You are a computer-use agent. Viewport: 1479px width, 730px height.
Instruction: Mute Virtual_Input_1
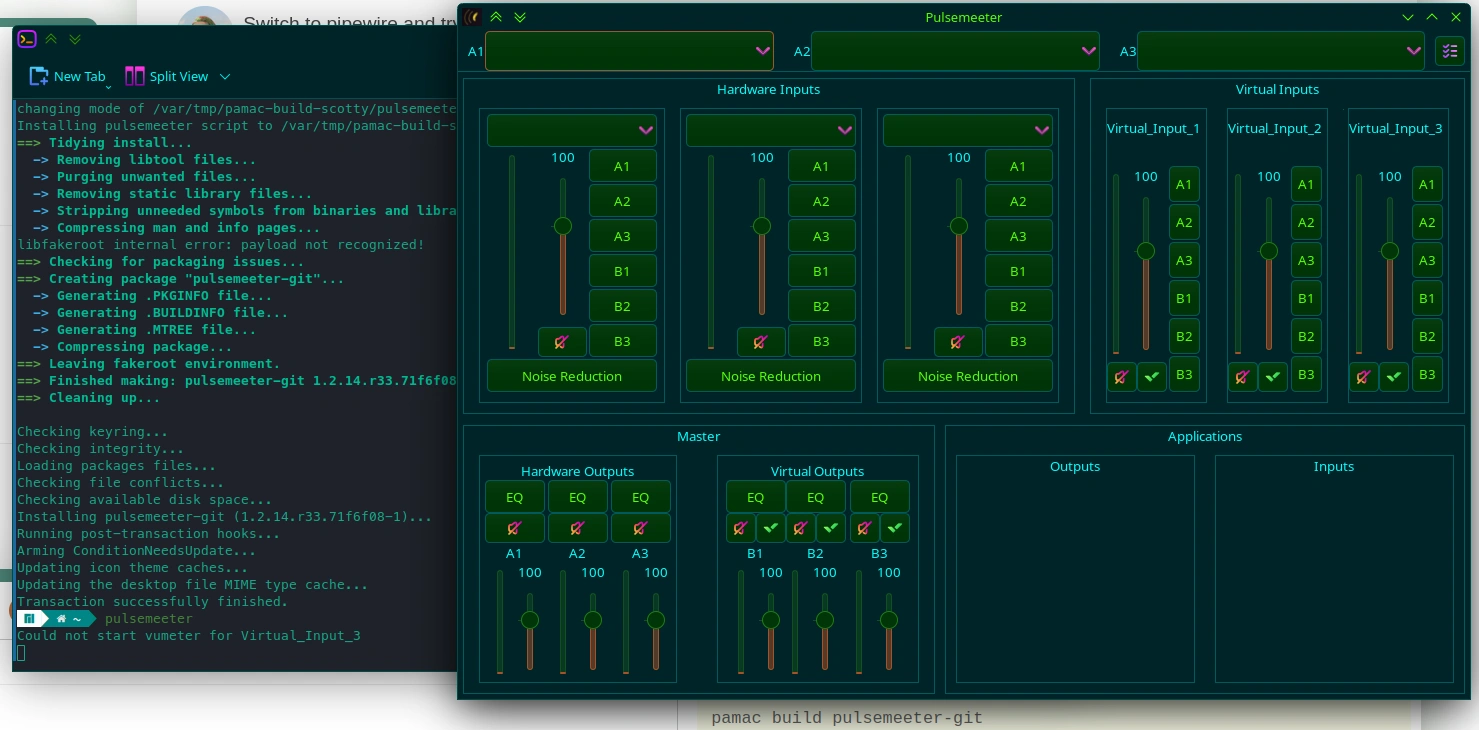click(x=1122, y=377)
